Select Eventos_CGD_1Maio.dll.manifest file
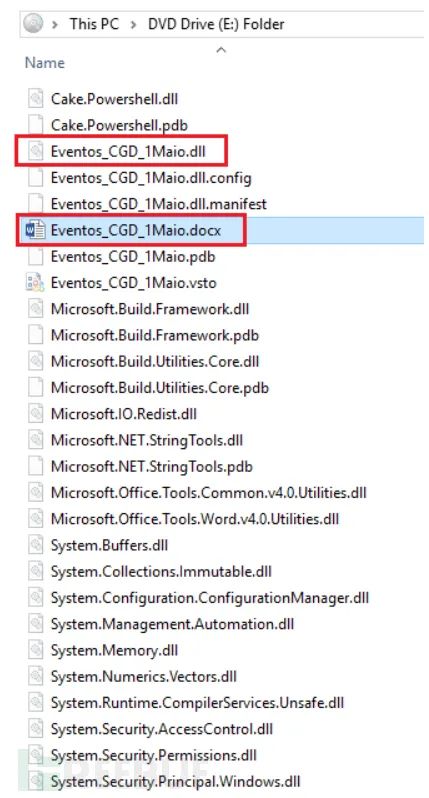The image size is (429, 798). pos(159,205)
